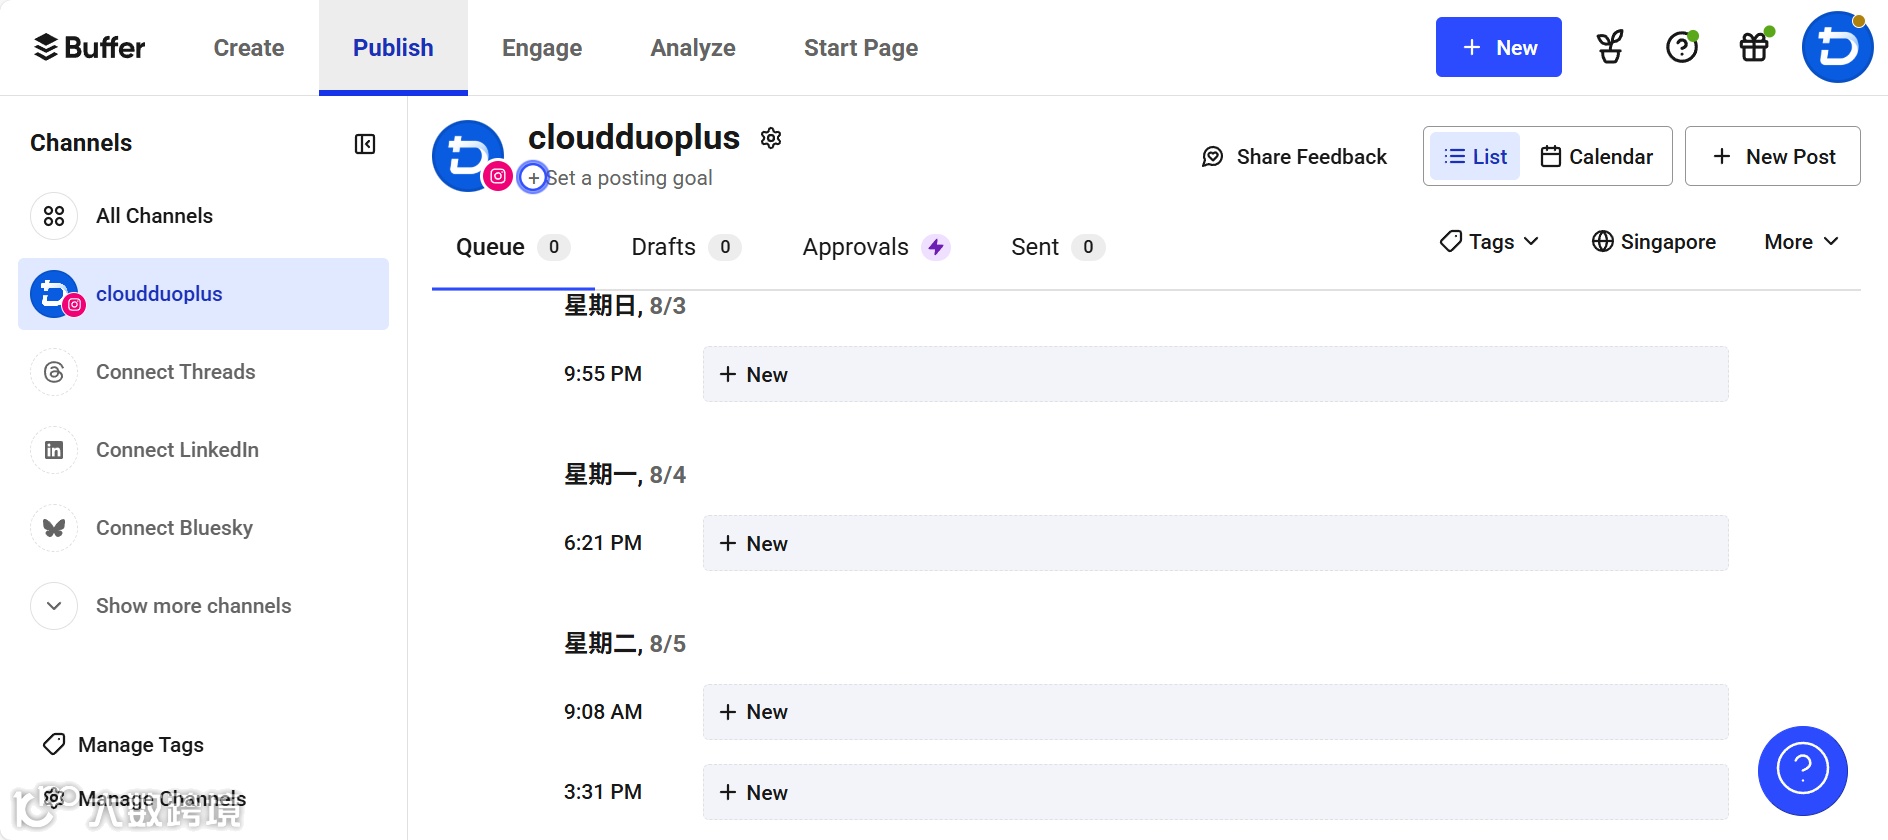Viewport: 1888px width, 840px height.
Task: Click the sprout plant icon in header
Action: (x=1609, y=47)
